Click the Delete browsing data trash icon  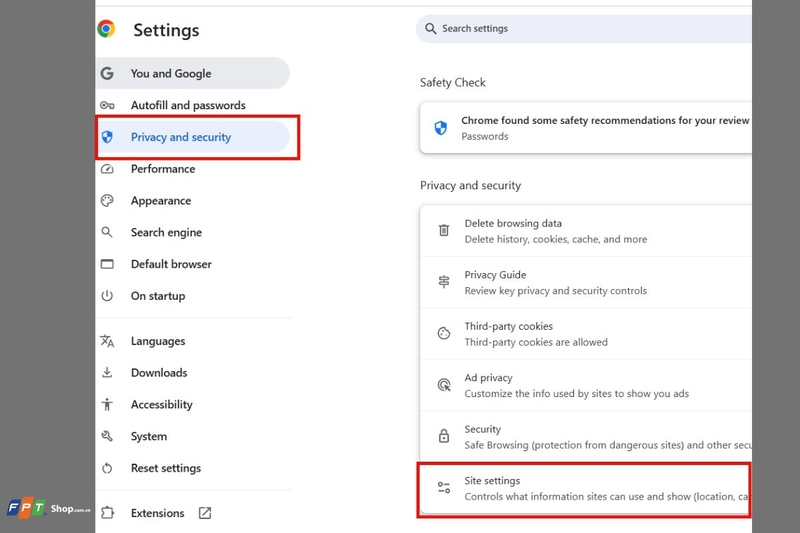(x=444, y=231)
